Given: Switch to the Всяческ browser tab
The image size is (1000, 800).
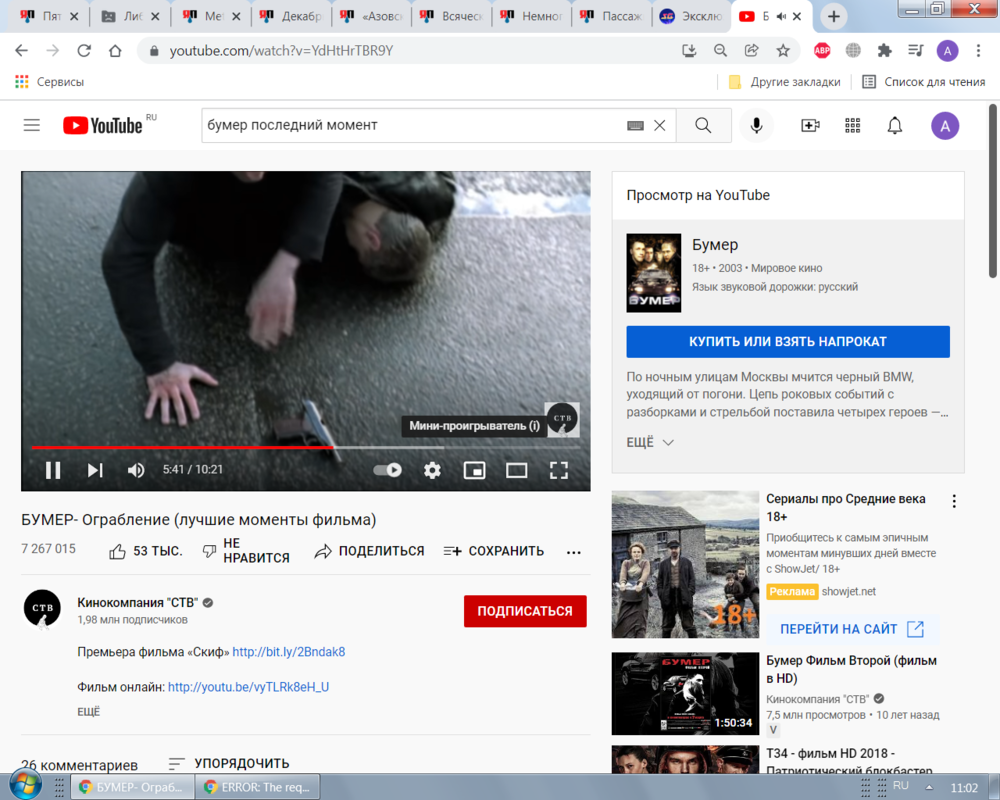Looking at the screenshot, I should point(452,17).
